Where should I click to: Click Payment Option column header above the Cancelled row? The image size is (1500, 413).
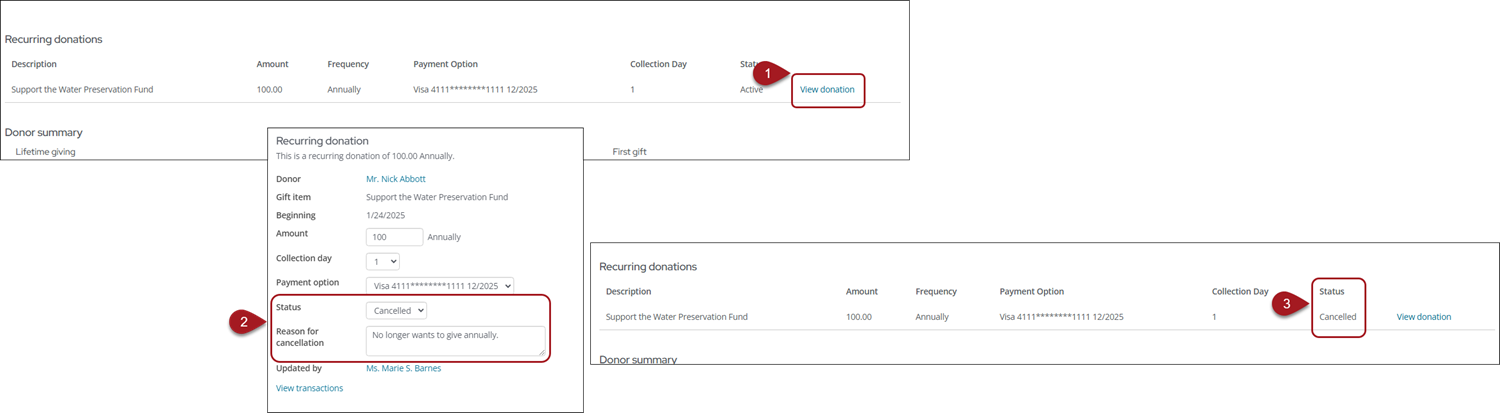point(1031,292)
